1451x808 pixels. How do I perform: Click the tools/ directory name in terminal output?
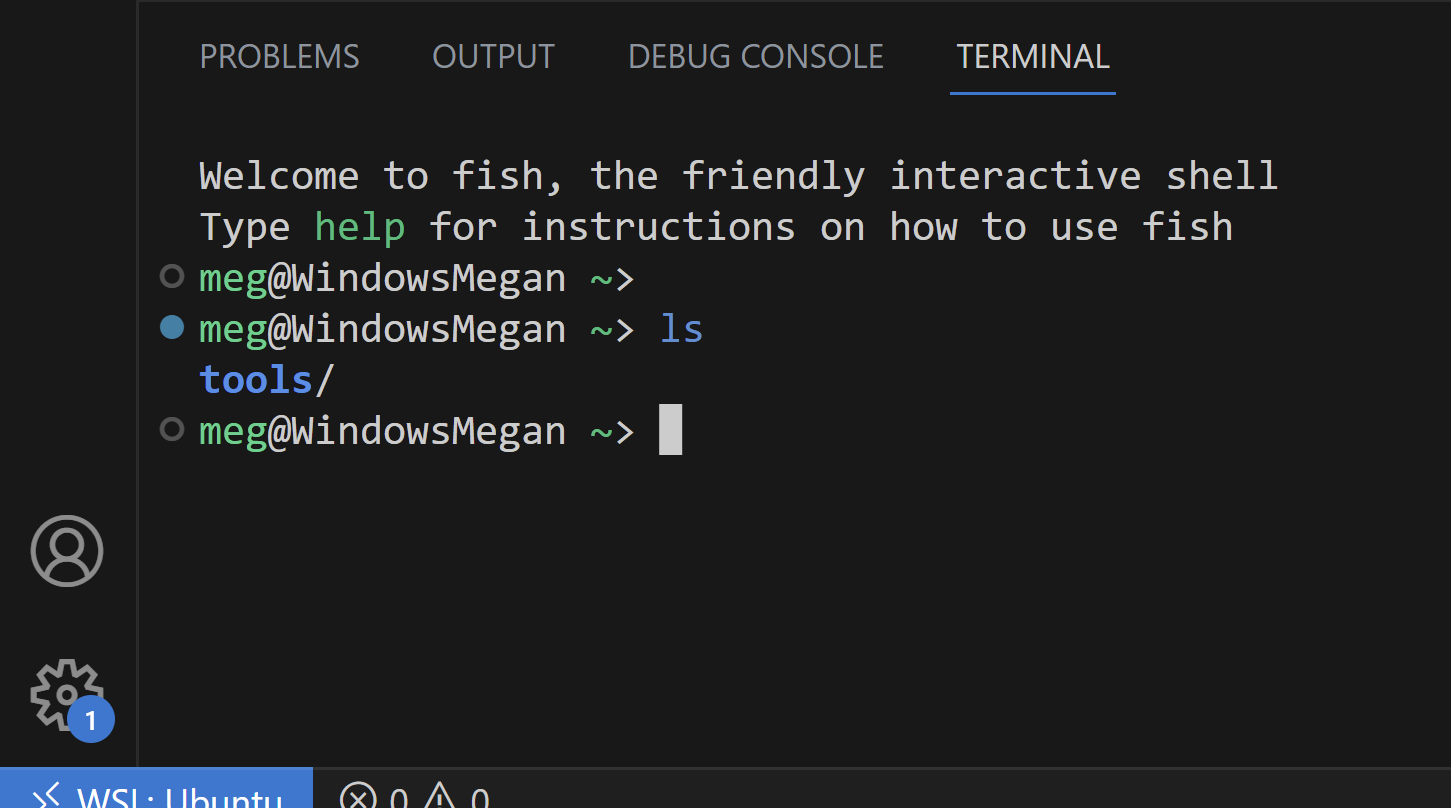tap(256, 379)
